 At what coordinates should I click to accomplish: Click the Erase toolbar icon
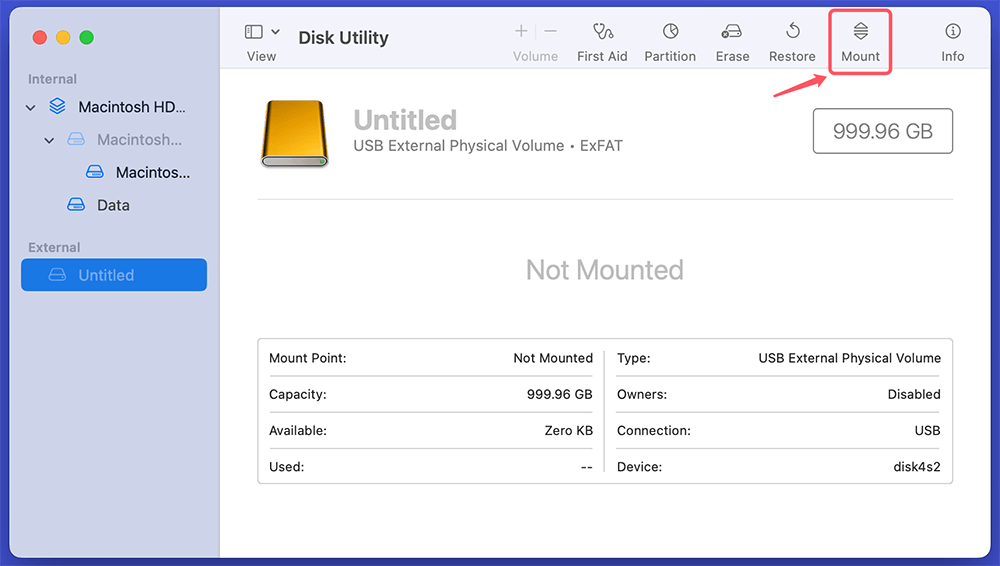pos(732,33)
